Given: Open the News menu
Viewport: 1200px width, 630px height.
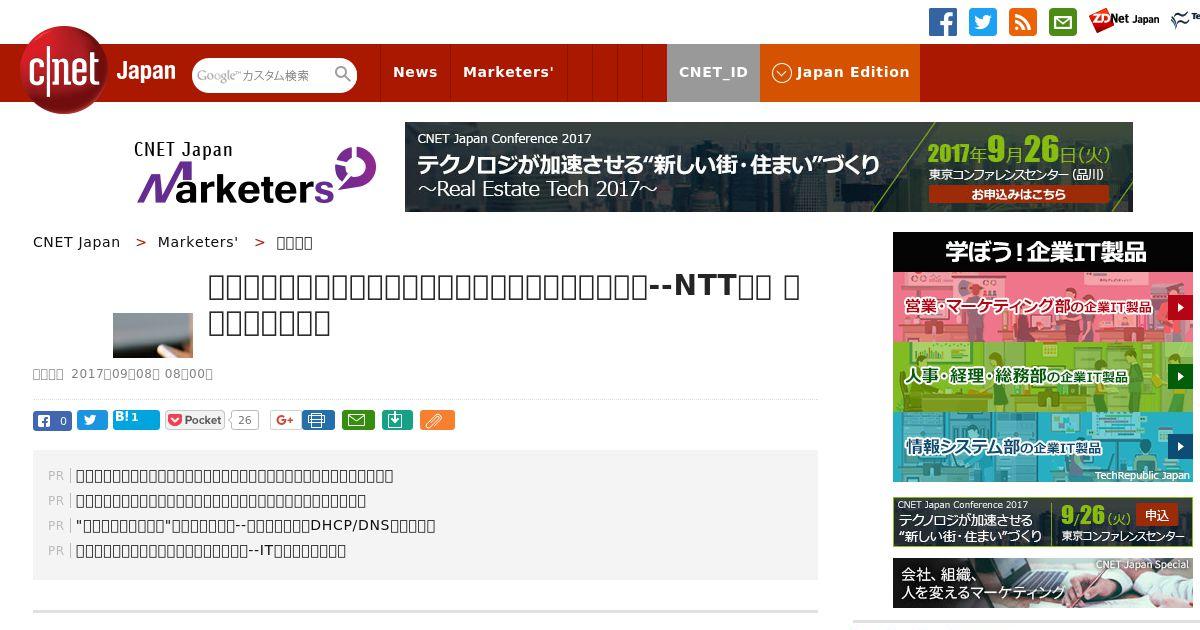Looking at the screenshot, I should point(415,72).
